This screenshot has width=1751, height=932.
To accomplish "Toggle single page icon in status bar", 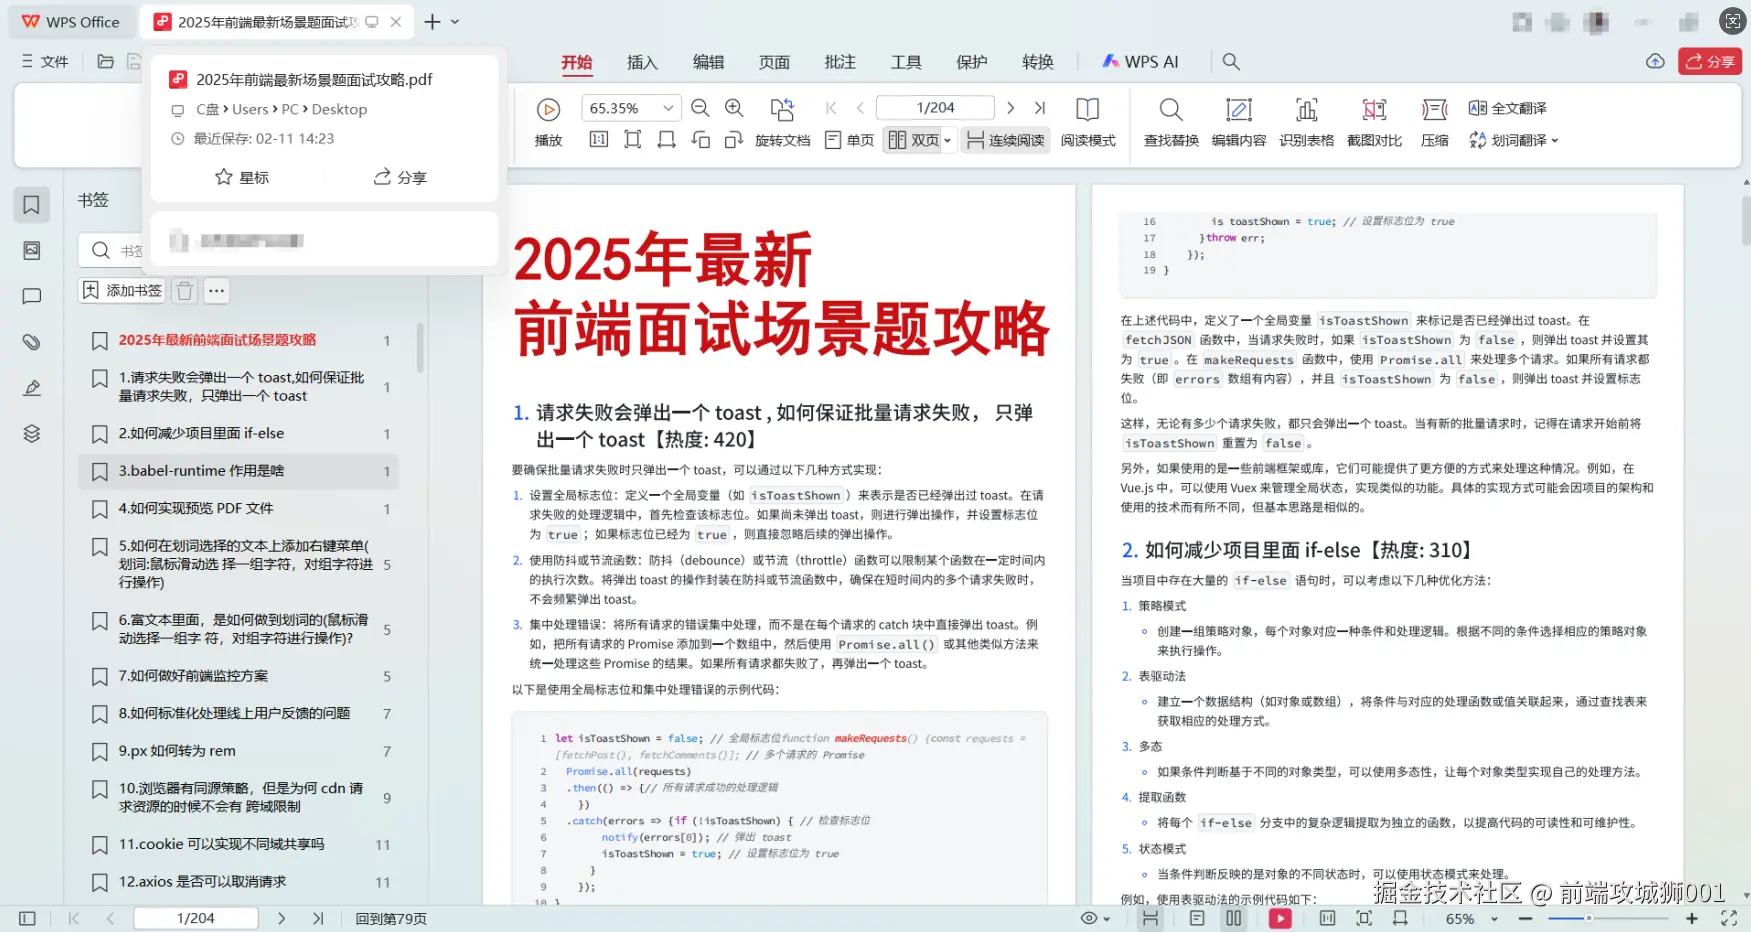I will pos(1197,918).
